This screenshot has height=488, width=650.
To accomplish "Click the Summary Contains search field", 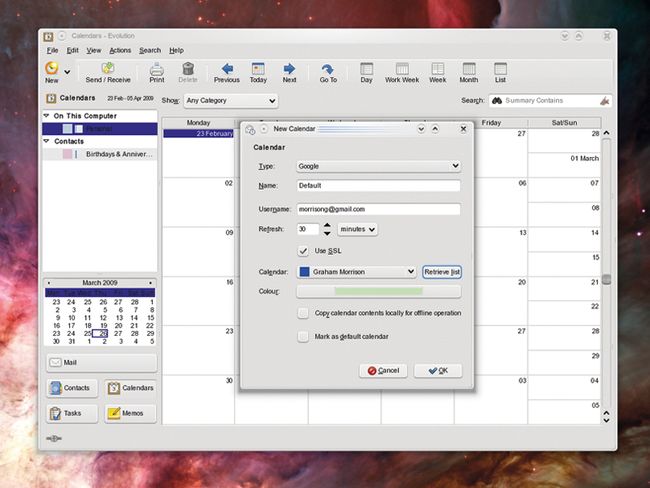I will click(x=551, y=100).
